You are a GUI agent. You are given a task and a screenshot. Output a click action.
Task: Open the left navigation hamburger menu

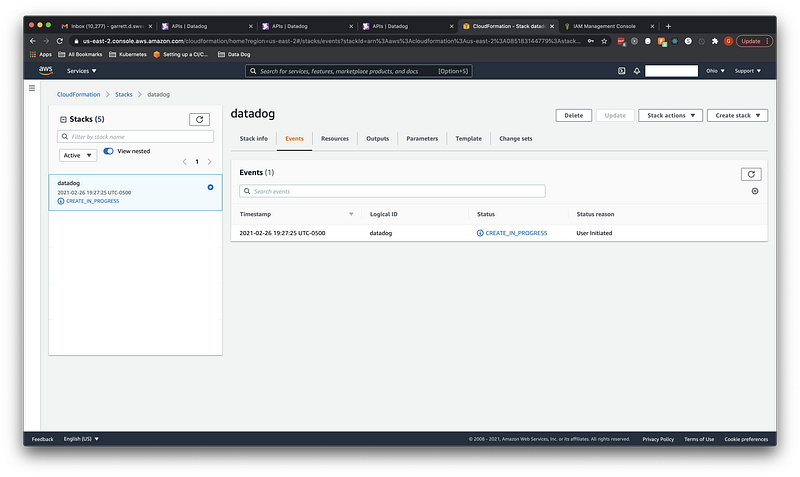point(32,88)
